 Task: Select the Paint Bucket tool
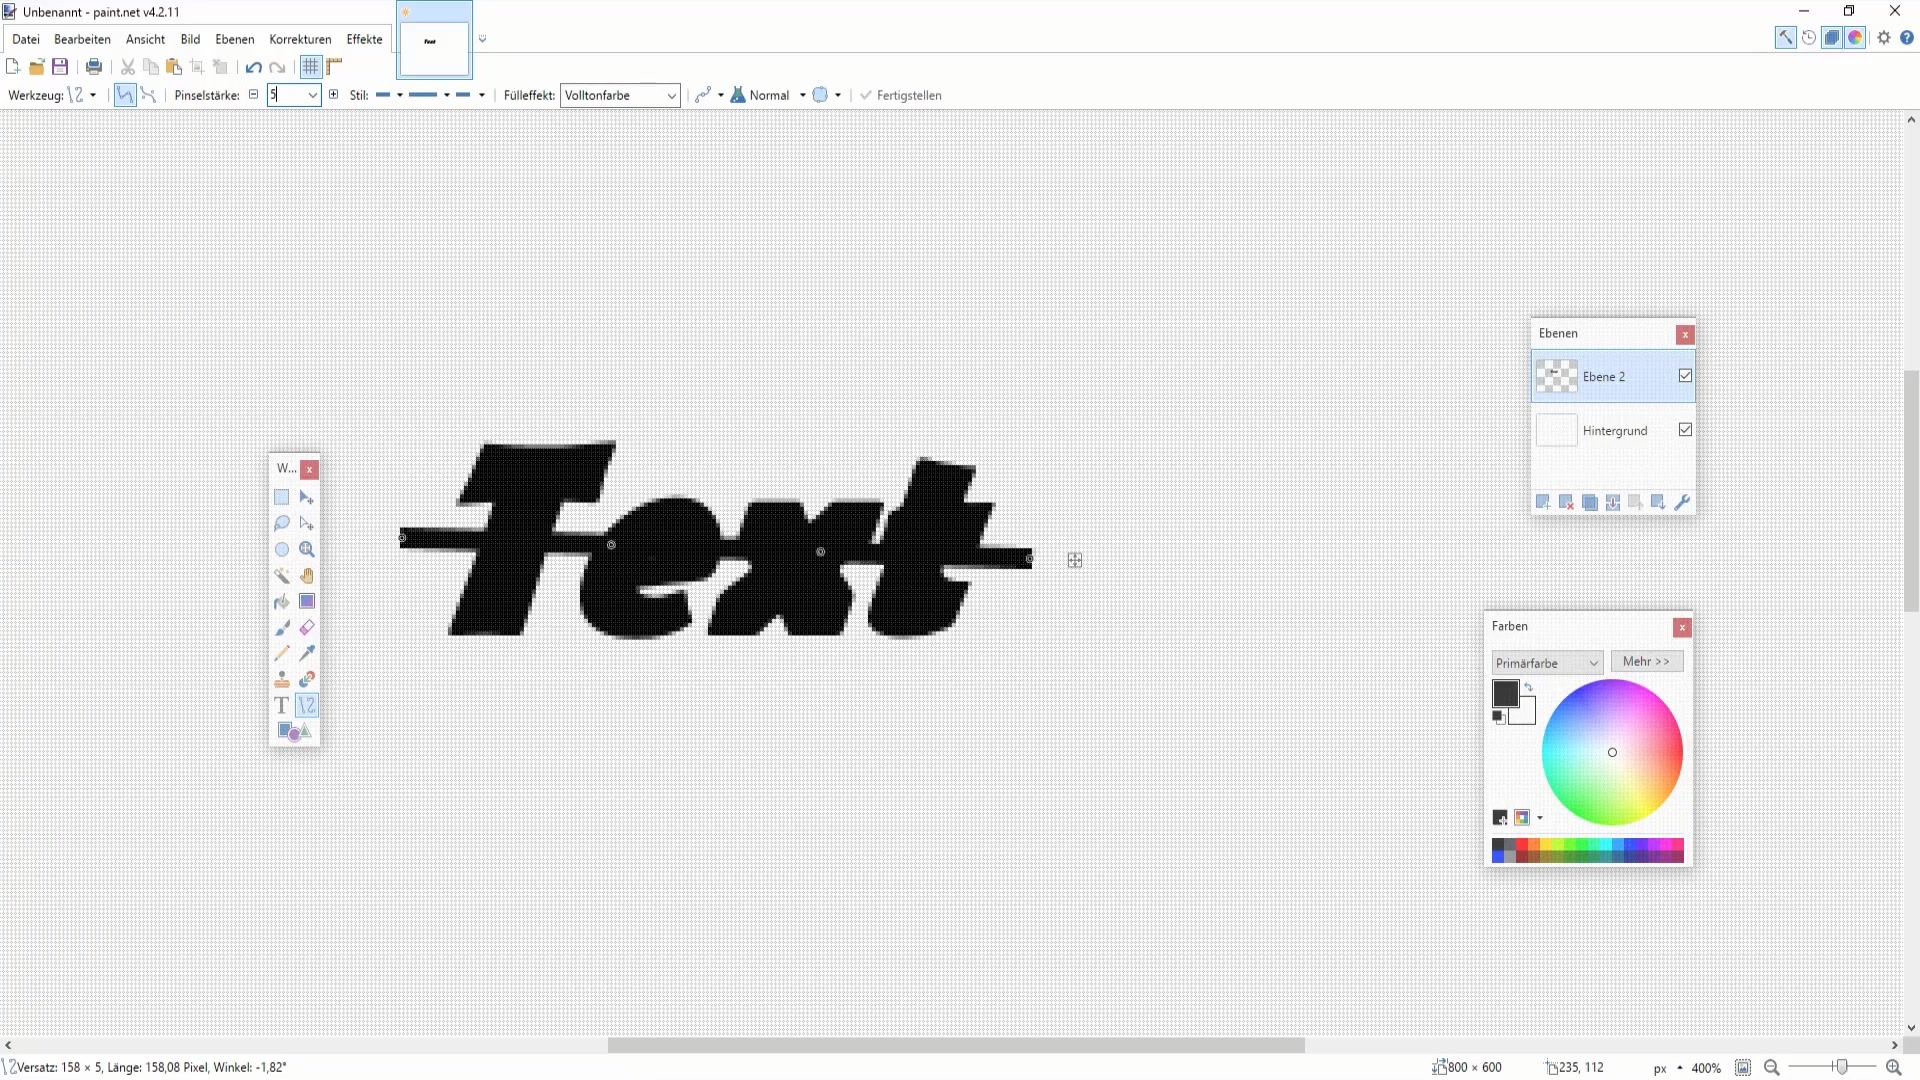(x=282, y=602)
